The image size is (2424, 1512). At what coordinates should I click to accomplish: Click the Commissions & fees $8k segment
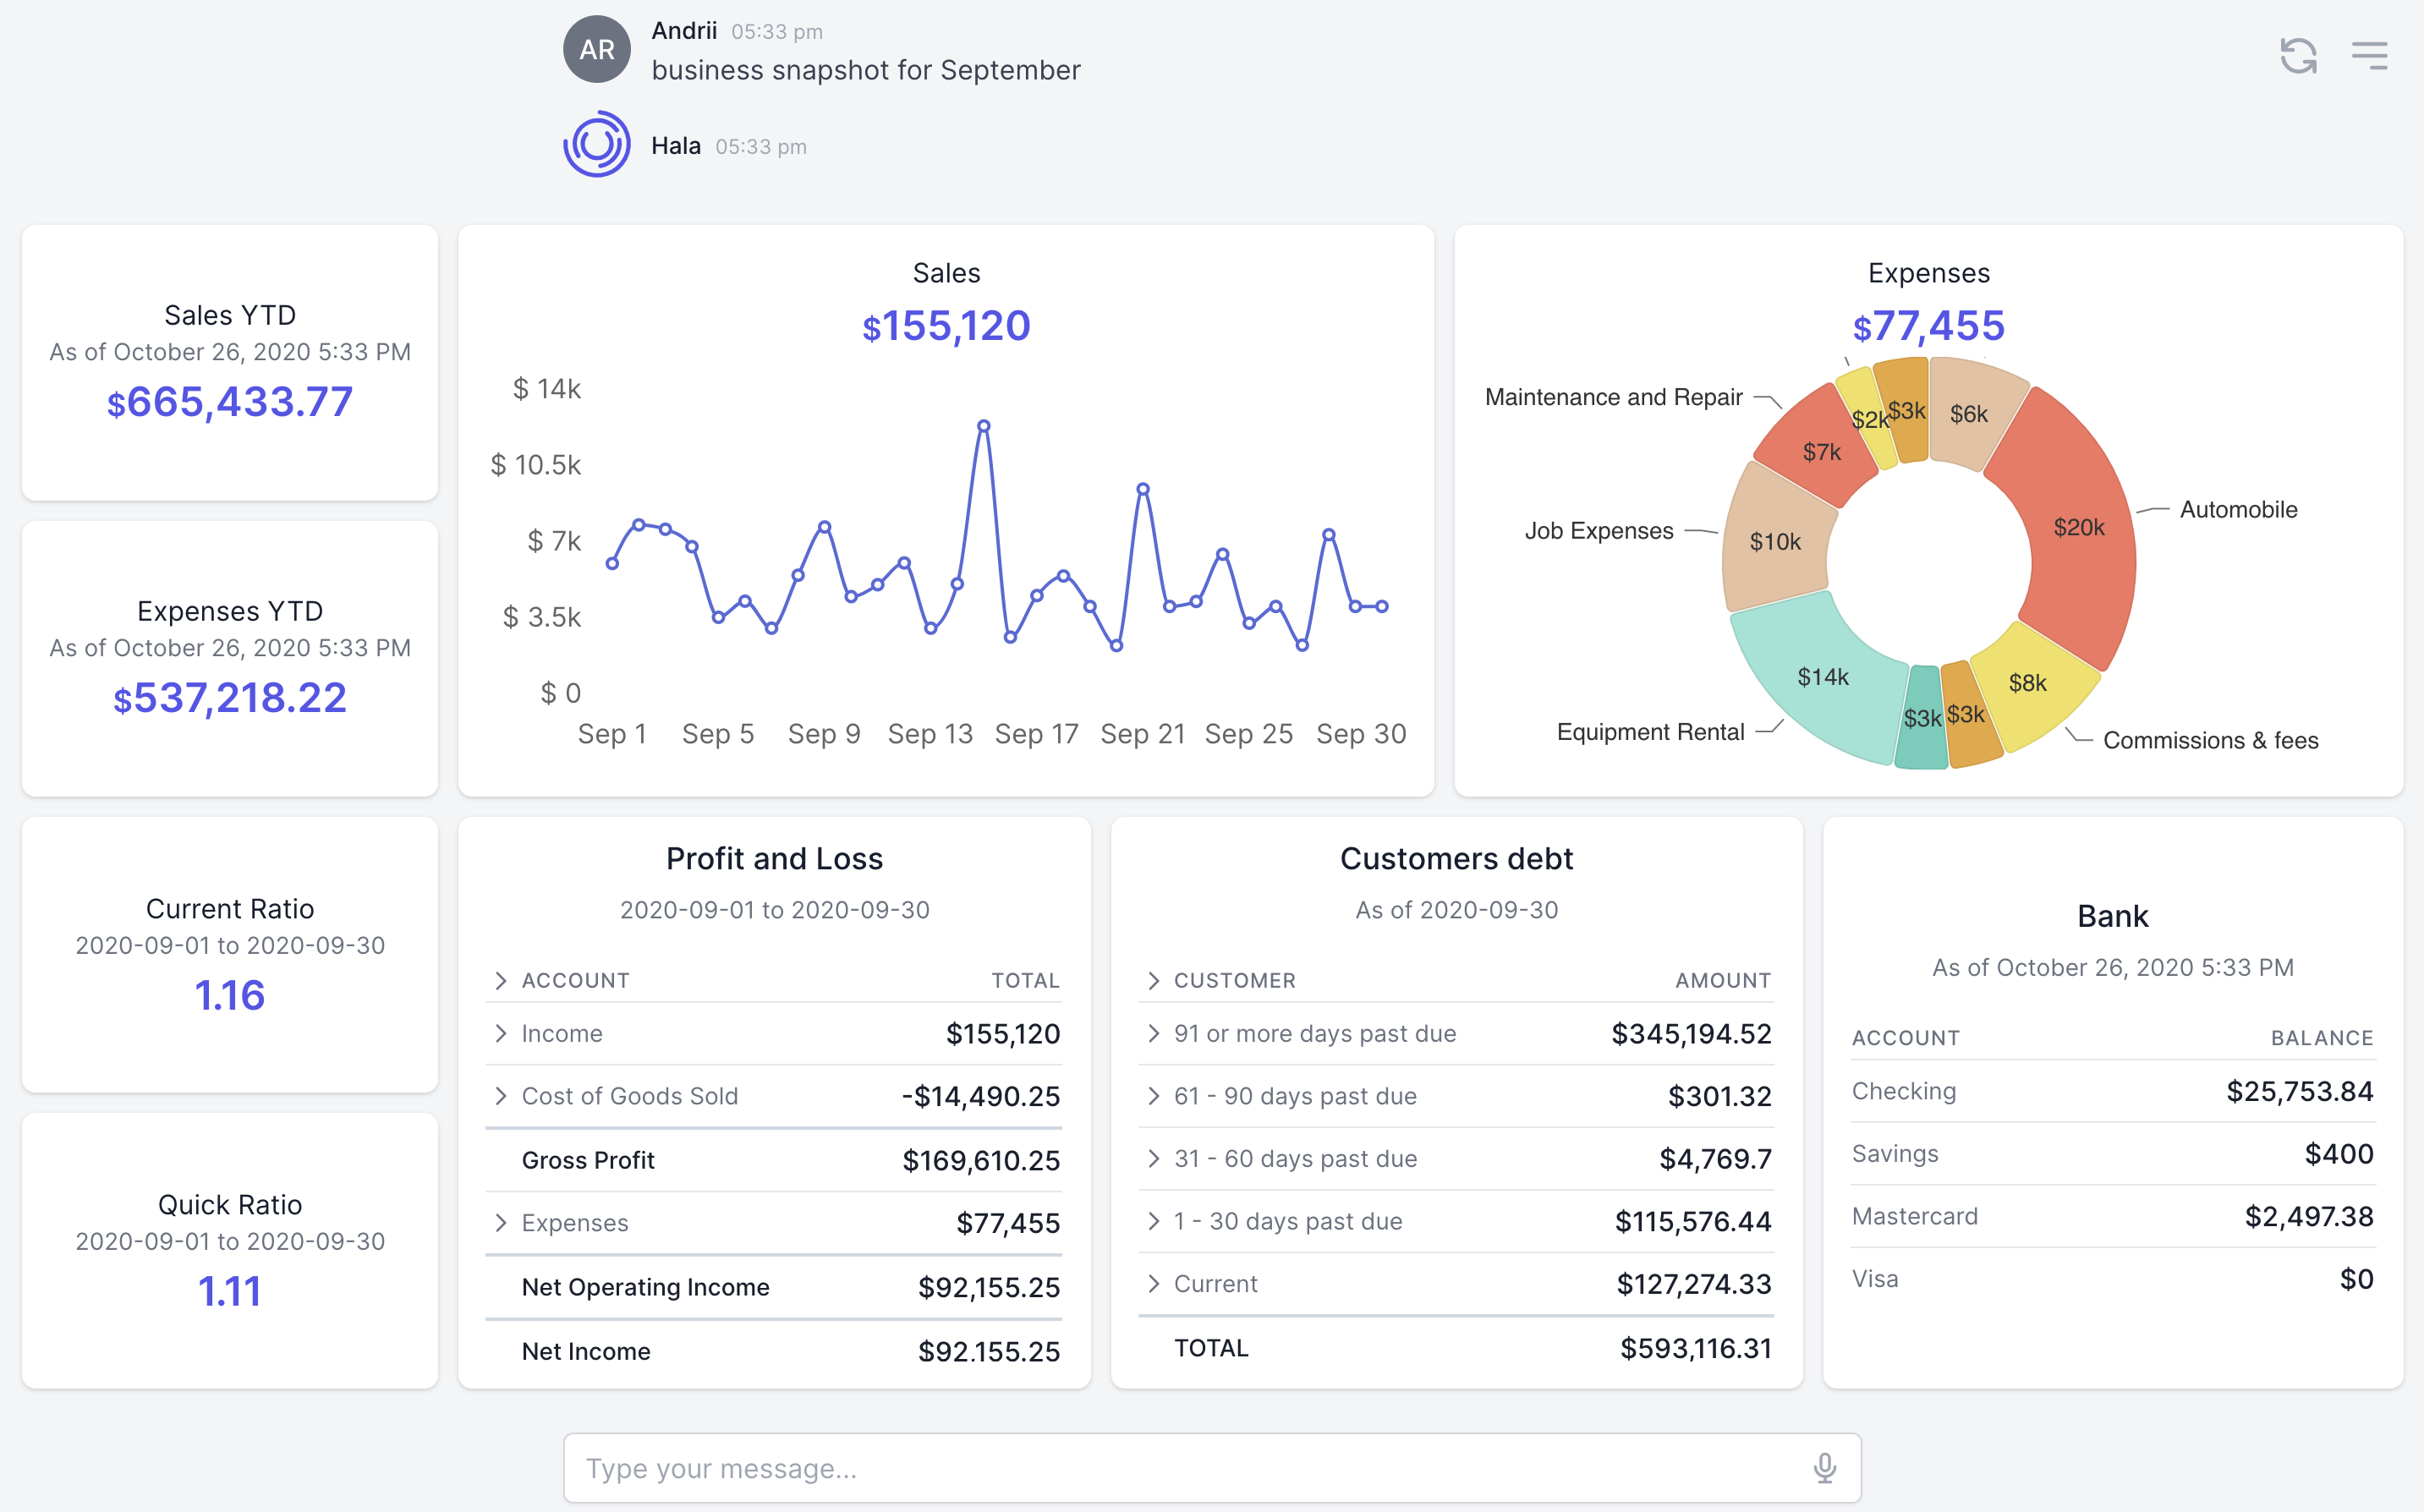[x=2028, y=683]
